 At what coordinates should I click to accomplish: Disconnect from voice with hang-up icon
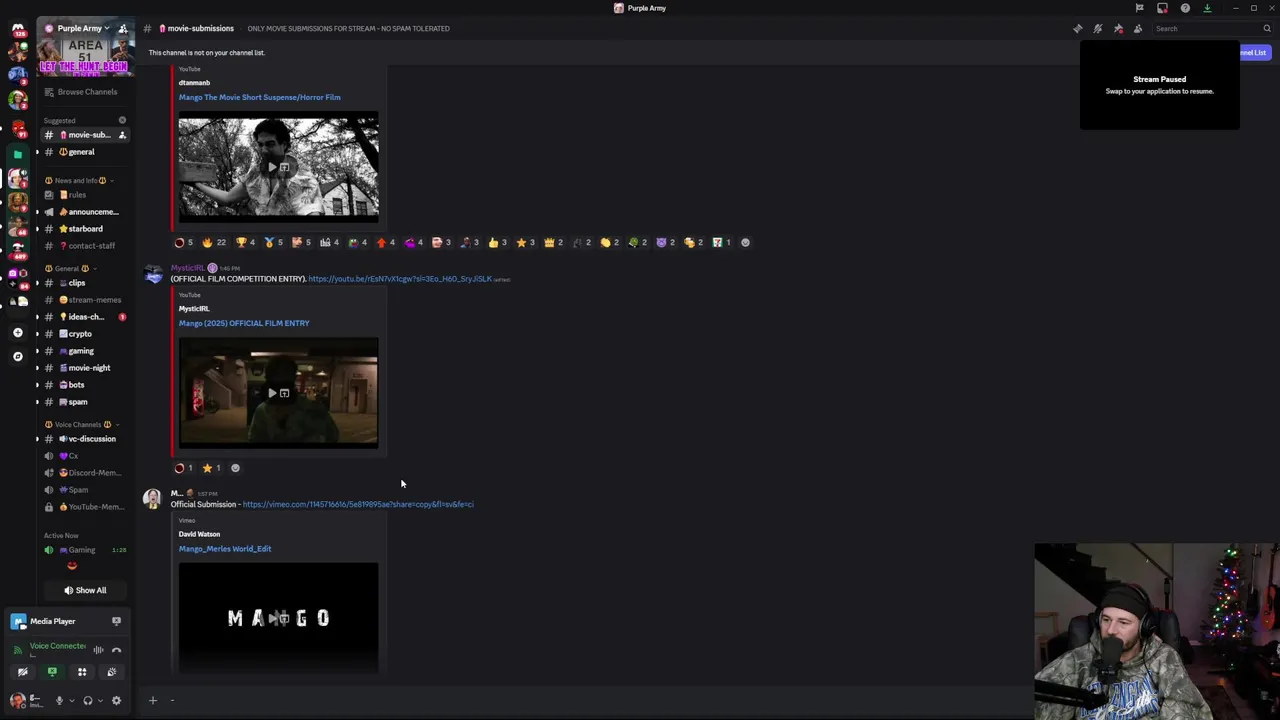pos(116,650)
